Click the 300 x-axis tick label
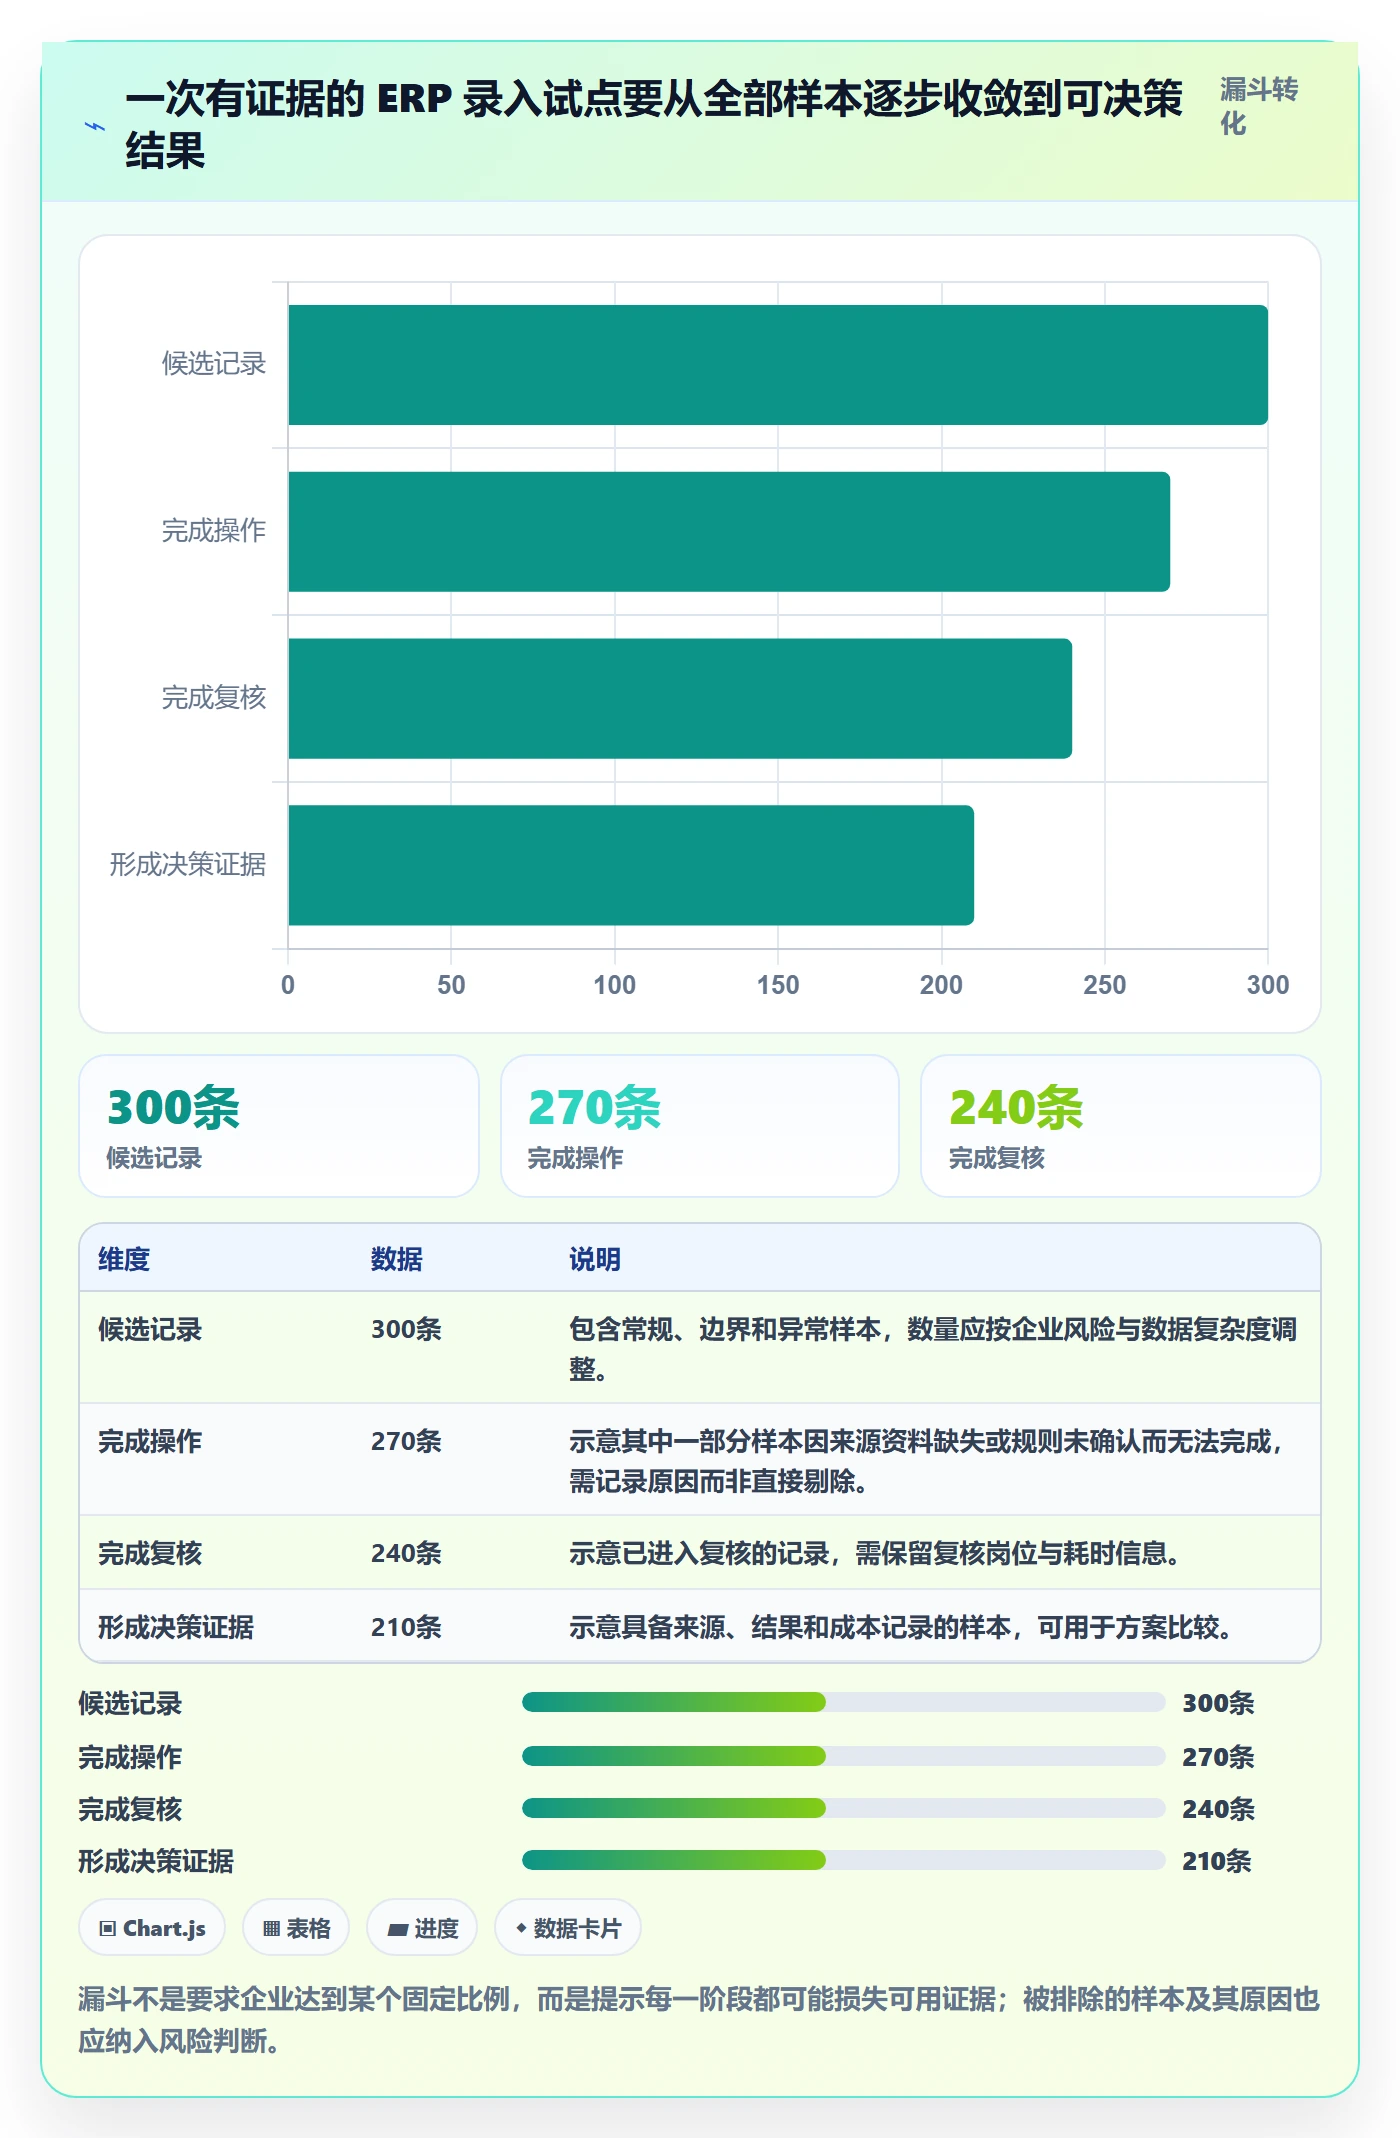1400x2138 pixels. [x=1268, y=985]
